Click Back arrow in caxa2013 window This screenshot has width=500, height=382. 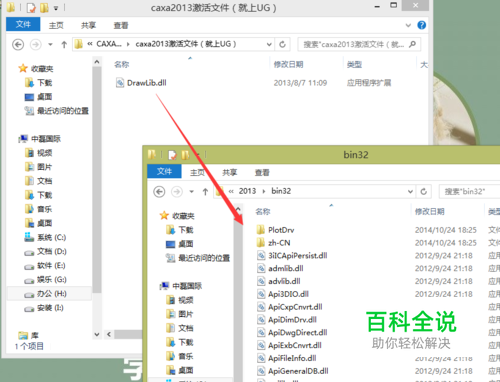coord(18,44)
